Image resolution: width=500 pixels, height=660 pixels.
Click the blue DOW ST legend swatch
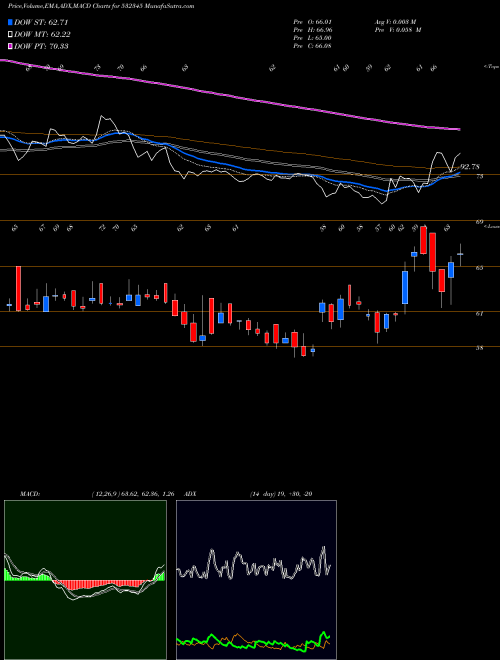click(x=11, y=23)
